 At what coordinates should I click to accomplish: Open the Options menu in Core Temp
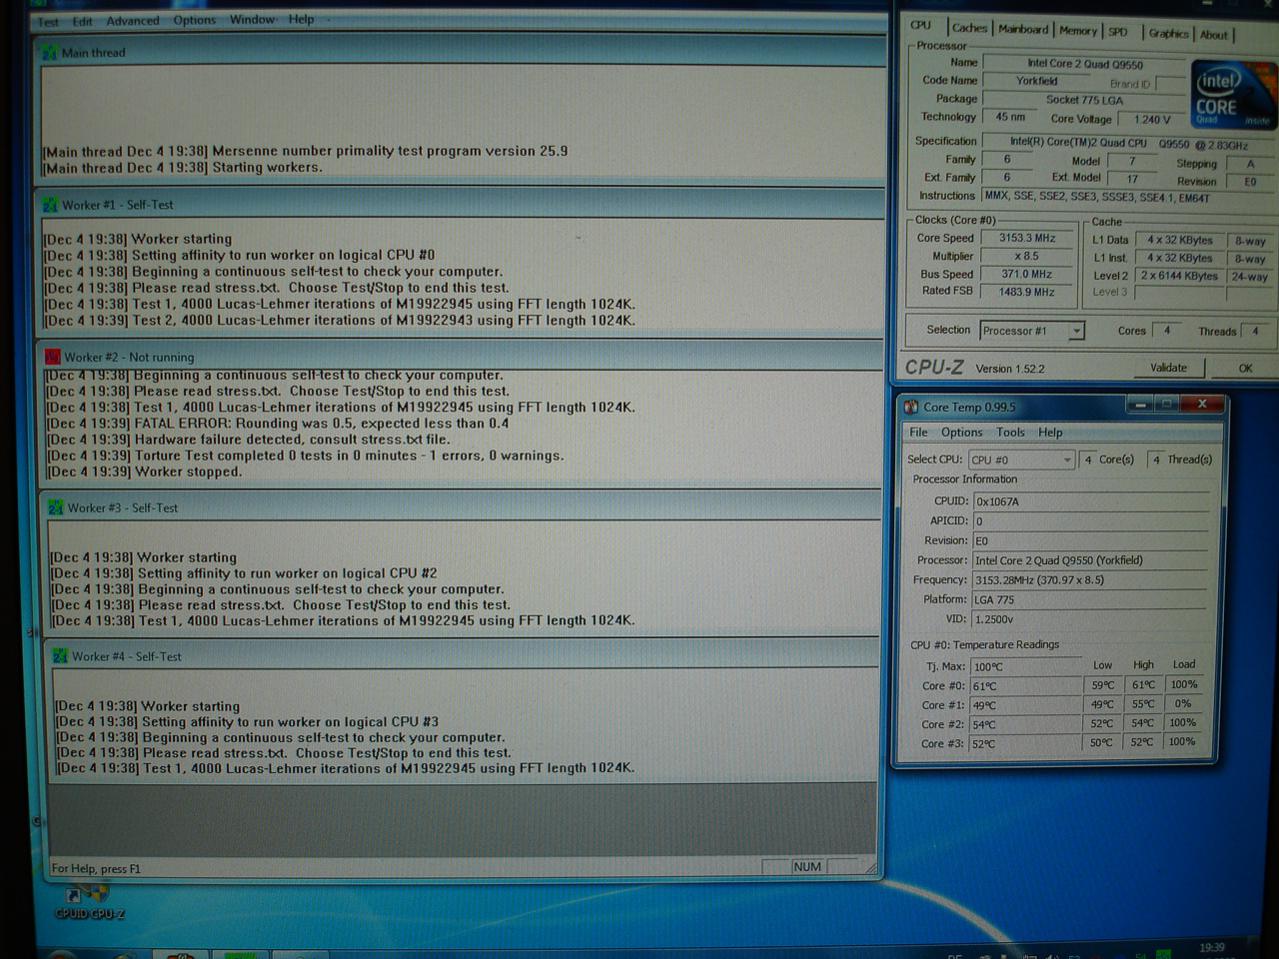pyautogui.click(x=961, y=432)
